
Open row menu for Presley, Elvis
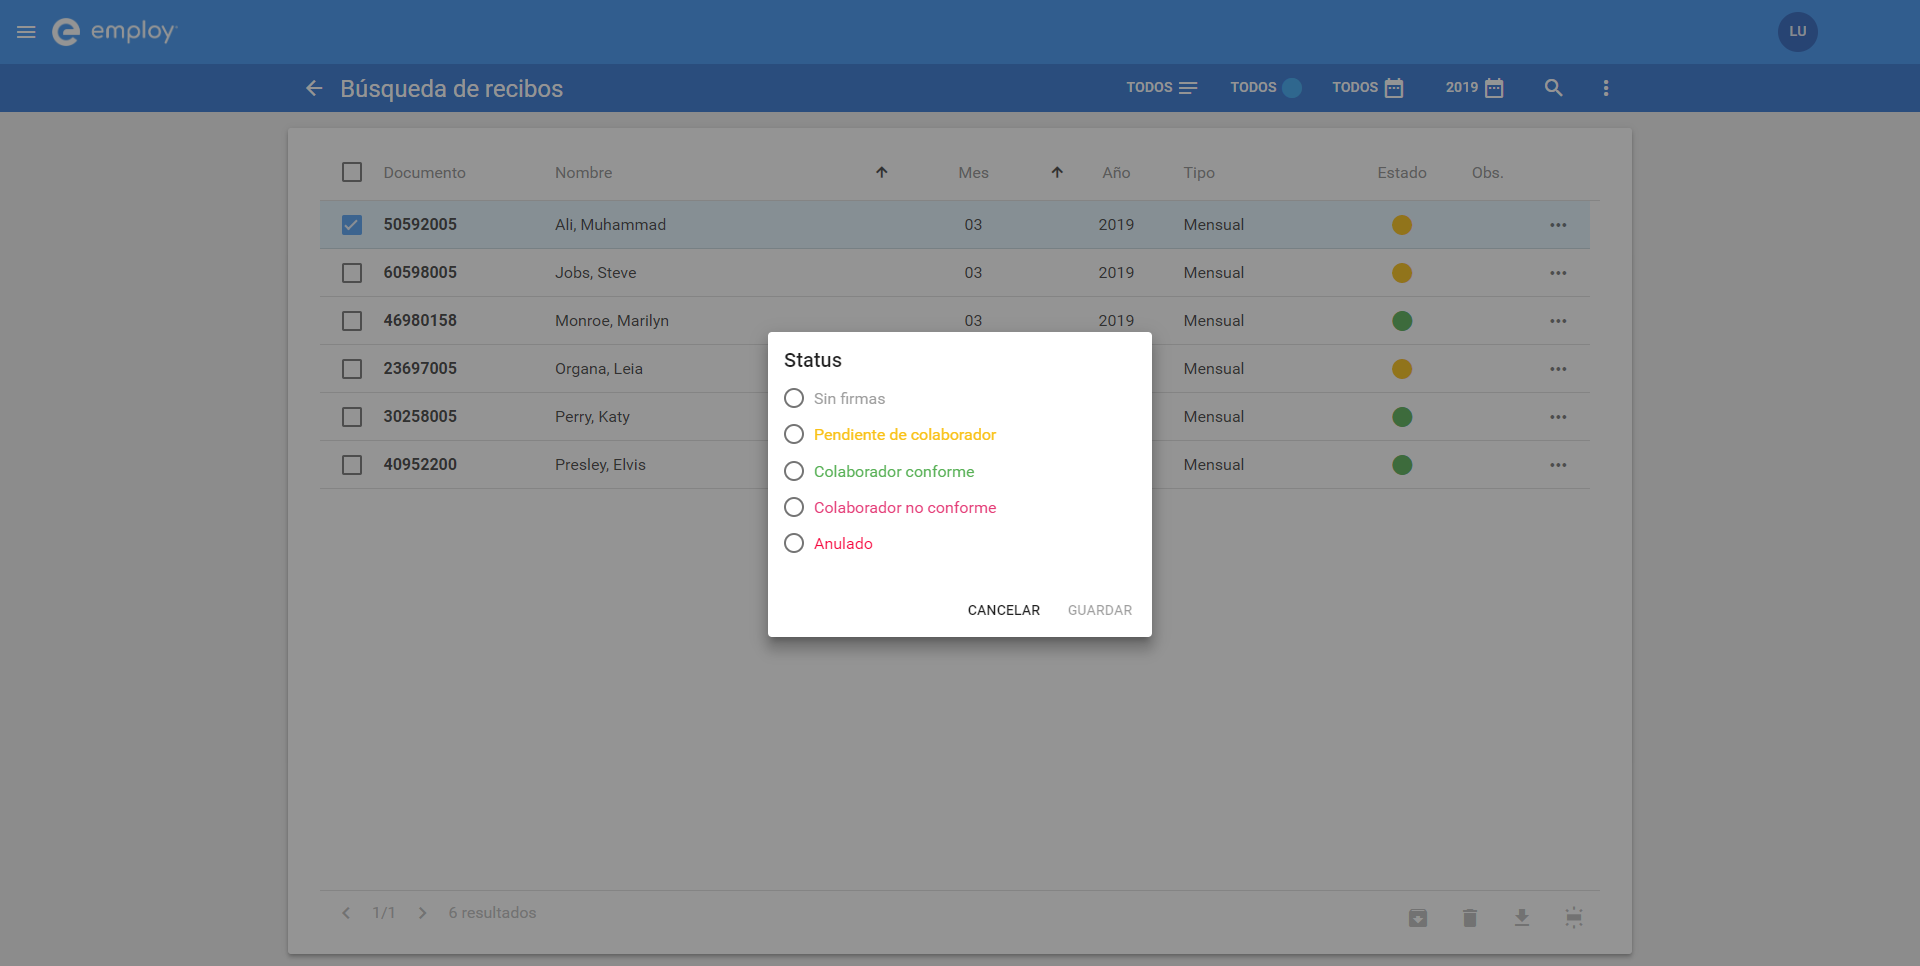tap(1558, 465)
